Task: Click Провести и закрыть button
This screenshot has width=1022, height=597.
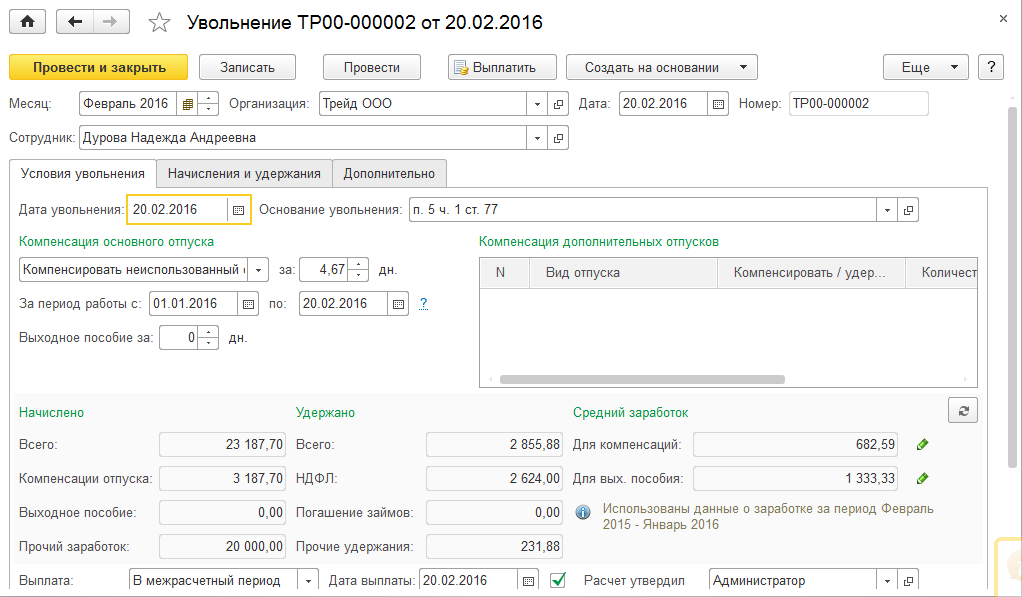Action: 99,67
